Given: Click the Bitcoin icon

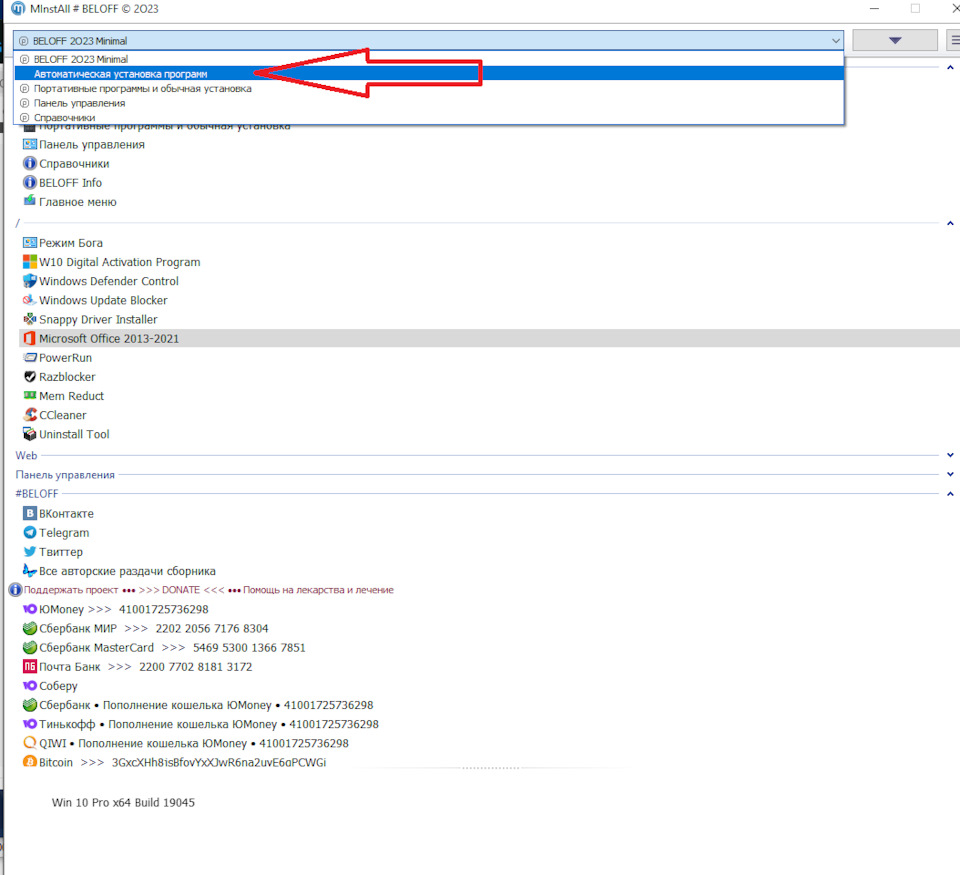Looking at the screenshot, I should click(29, 762).
